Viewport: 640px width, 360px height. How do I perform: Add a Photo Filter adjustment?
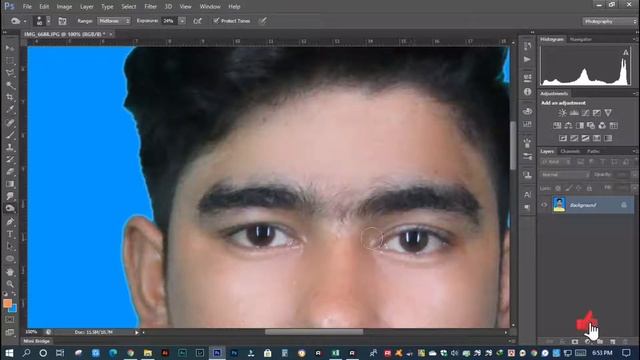pos(591,125)
